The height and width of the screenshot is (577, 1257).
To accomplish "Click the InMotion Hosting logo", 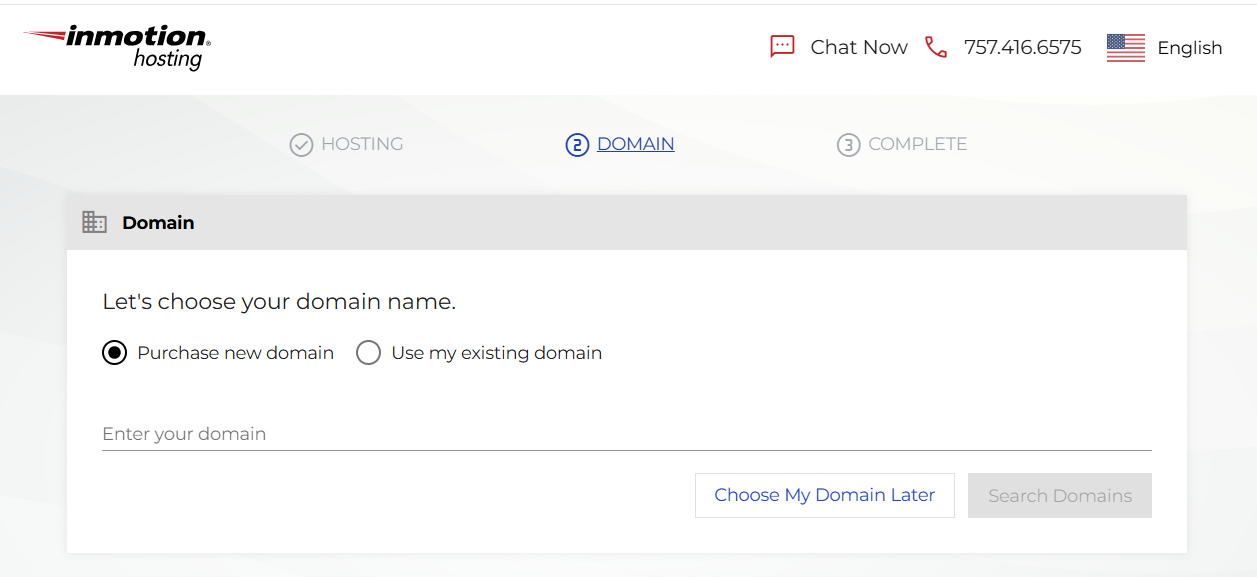I will [x=117, y=47].
